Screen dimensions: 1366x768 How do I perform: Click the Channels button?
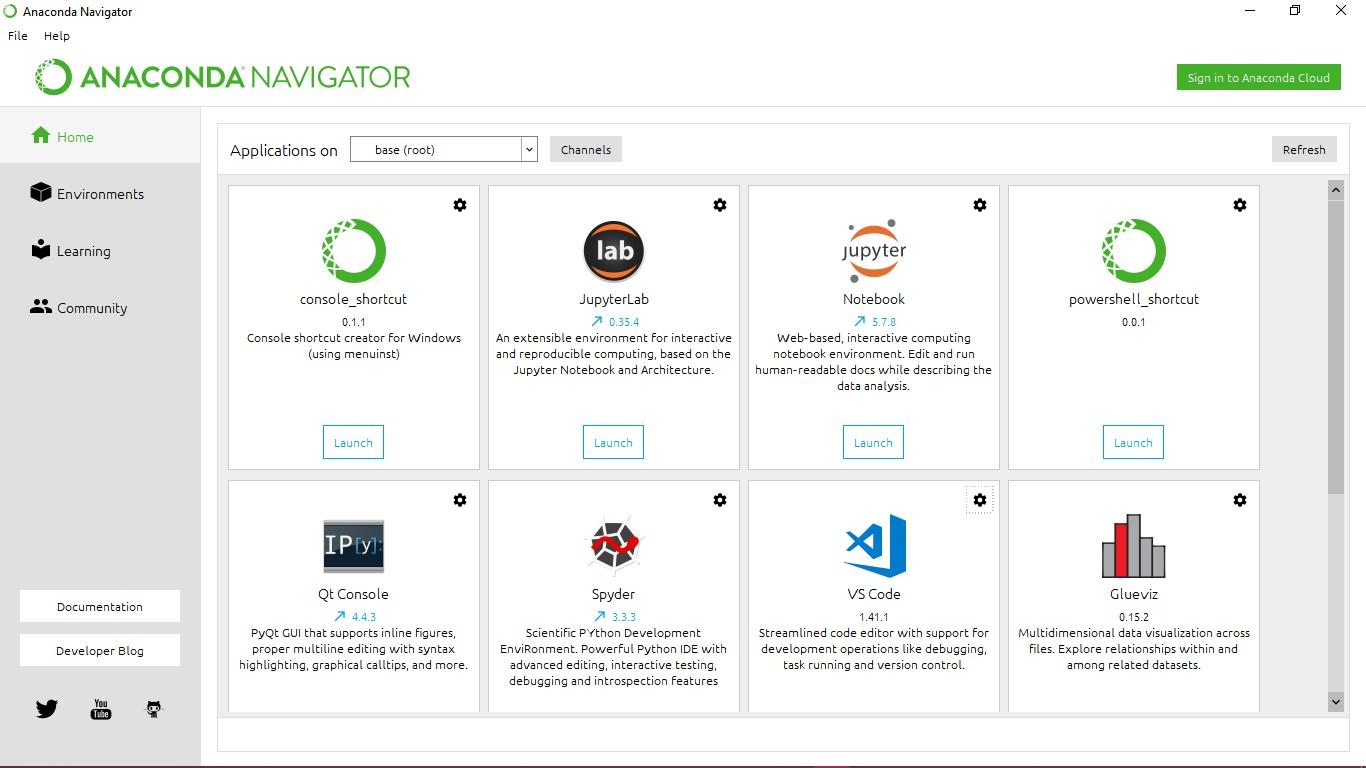(x=586, y=149)
